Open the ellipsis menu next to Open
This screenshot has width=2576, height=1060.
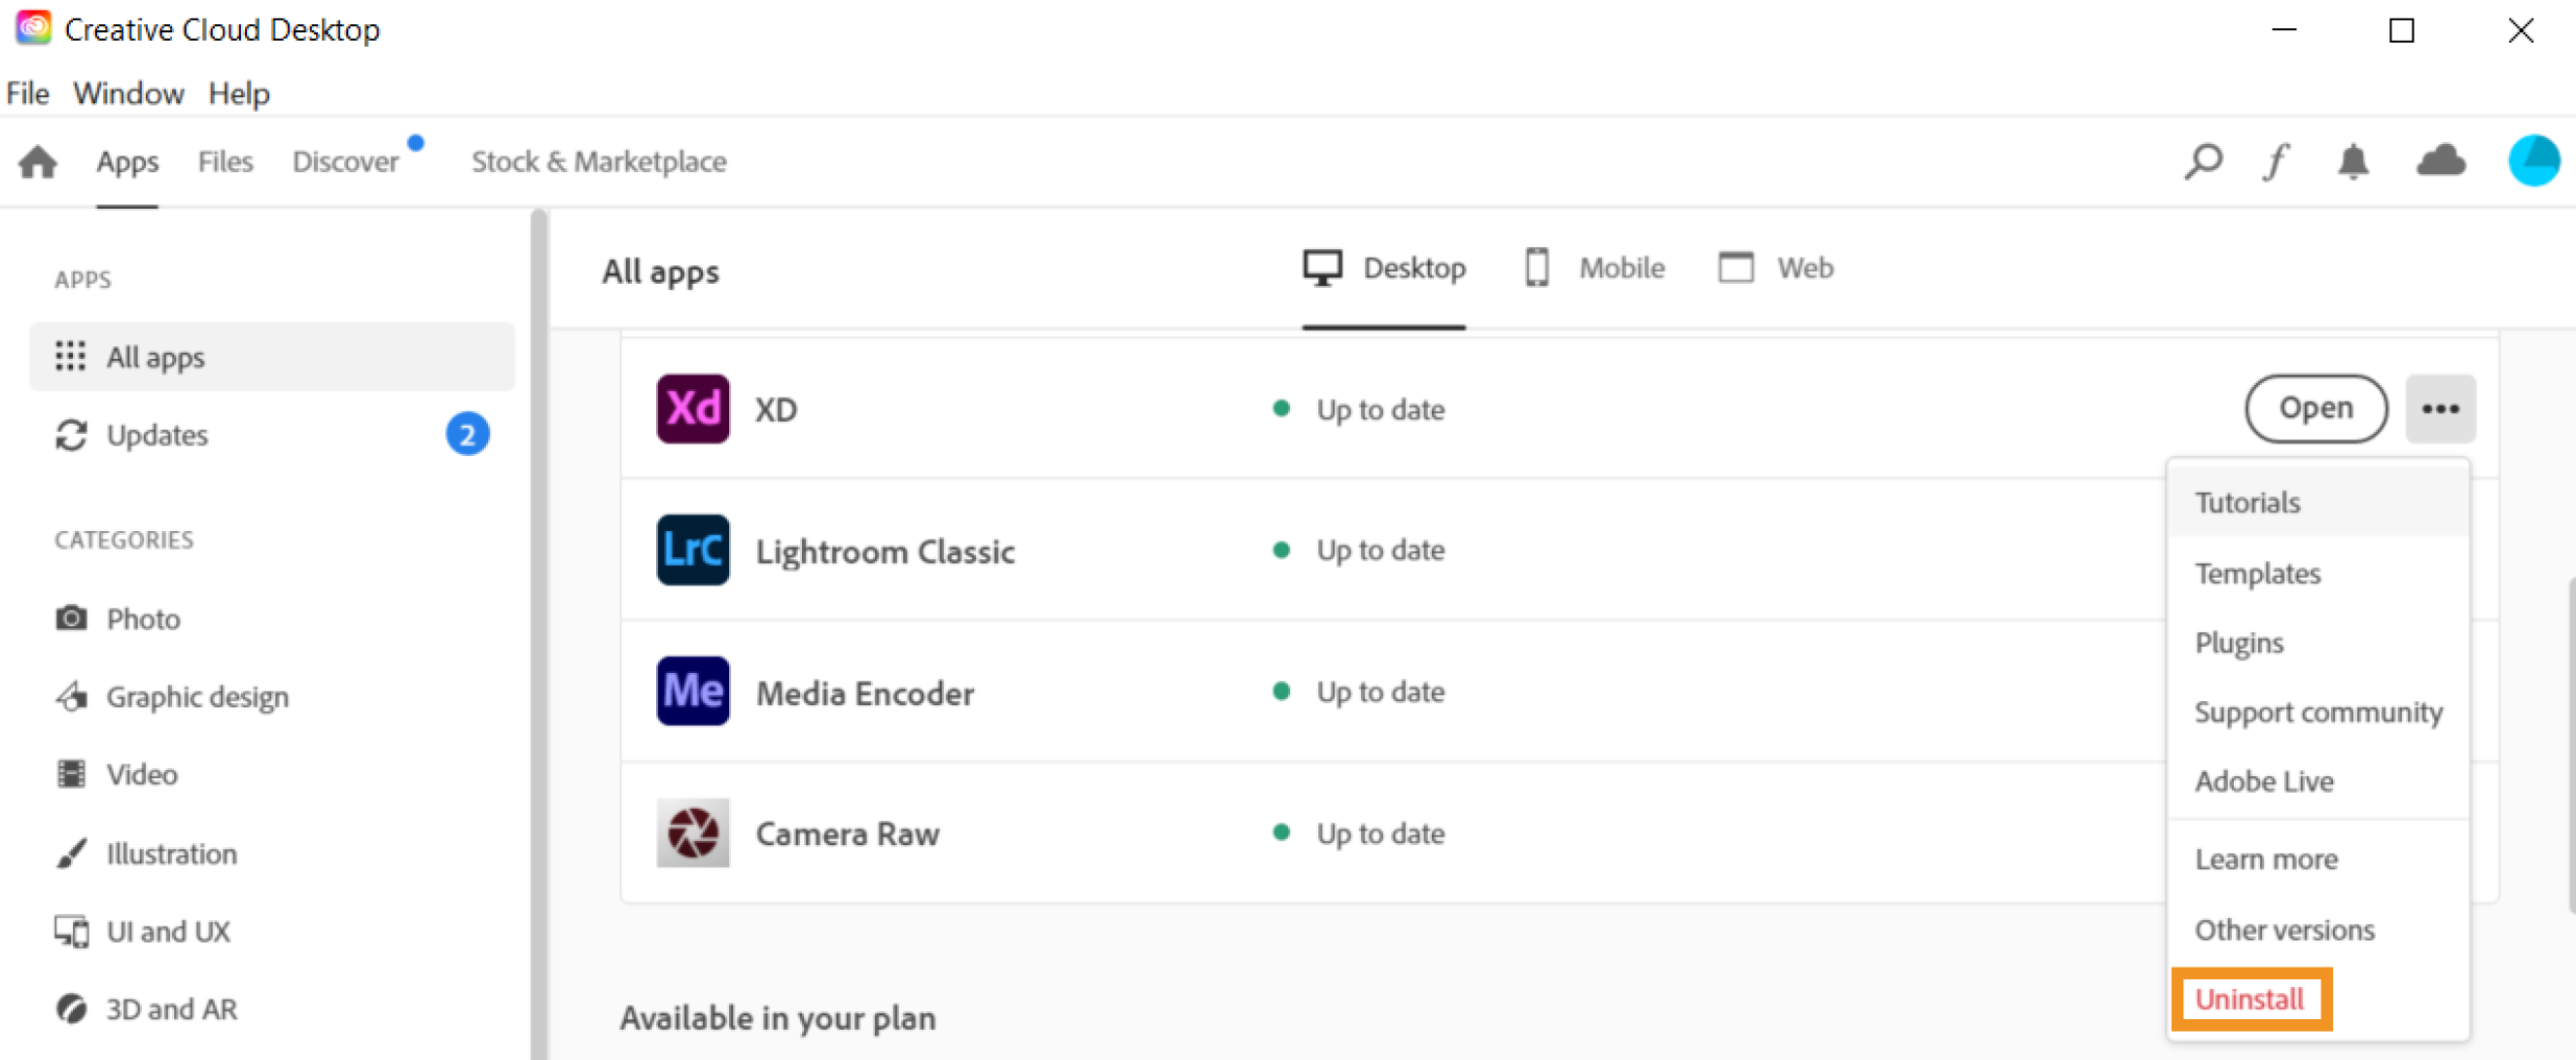2441,408
